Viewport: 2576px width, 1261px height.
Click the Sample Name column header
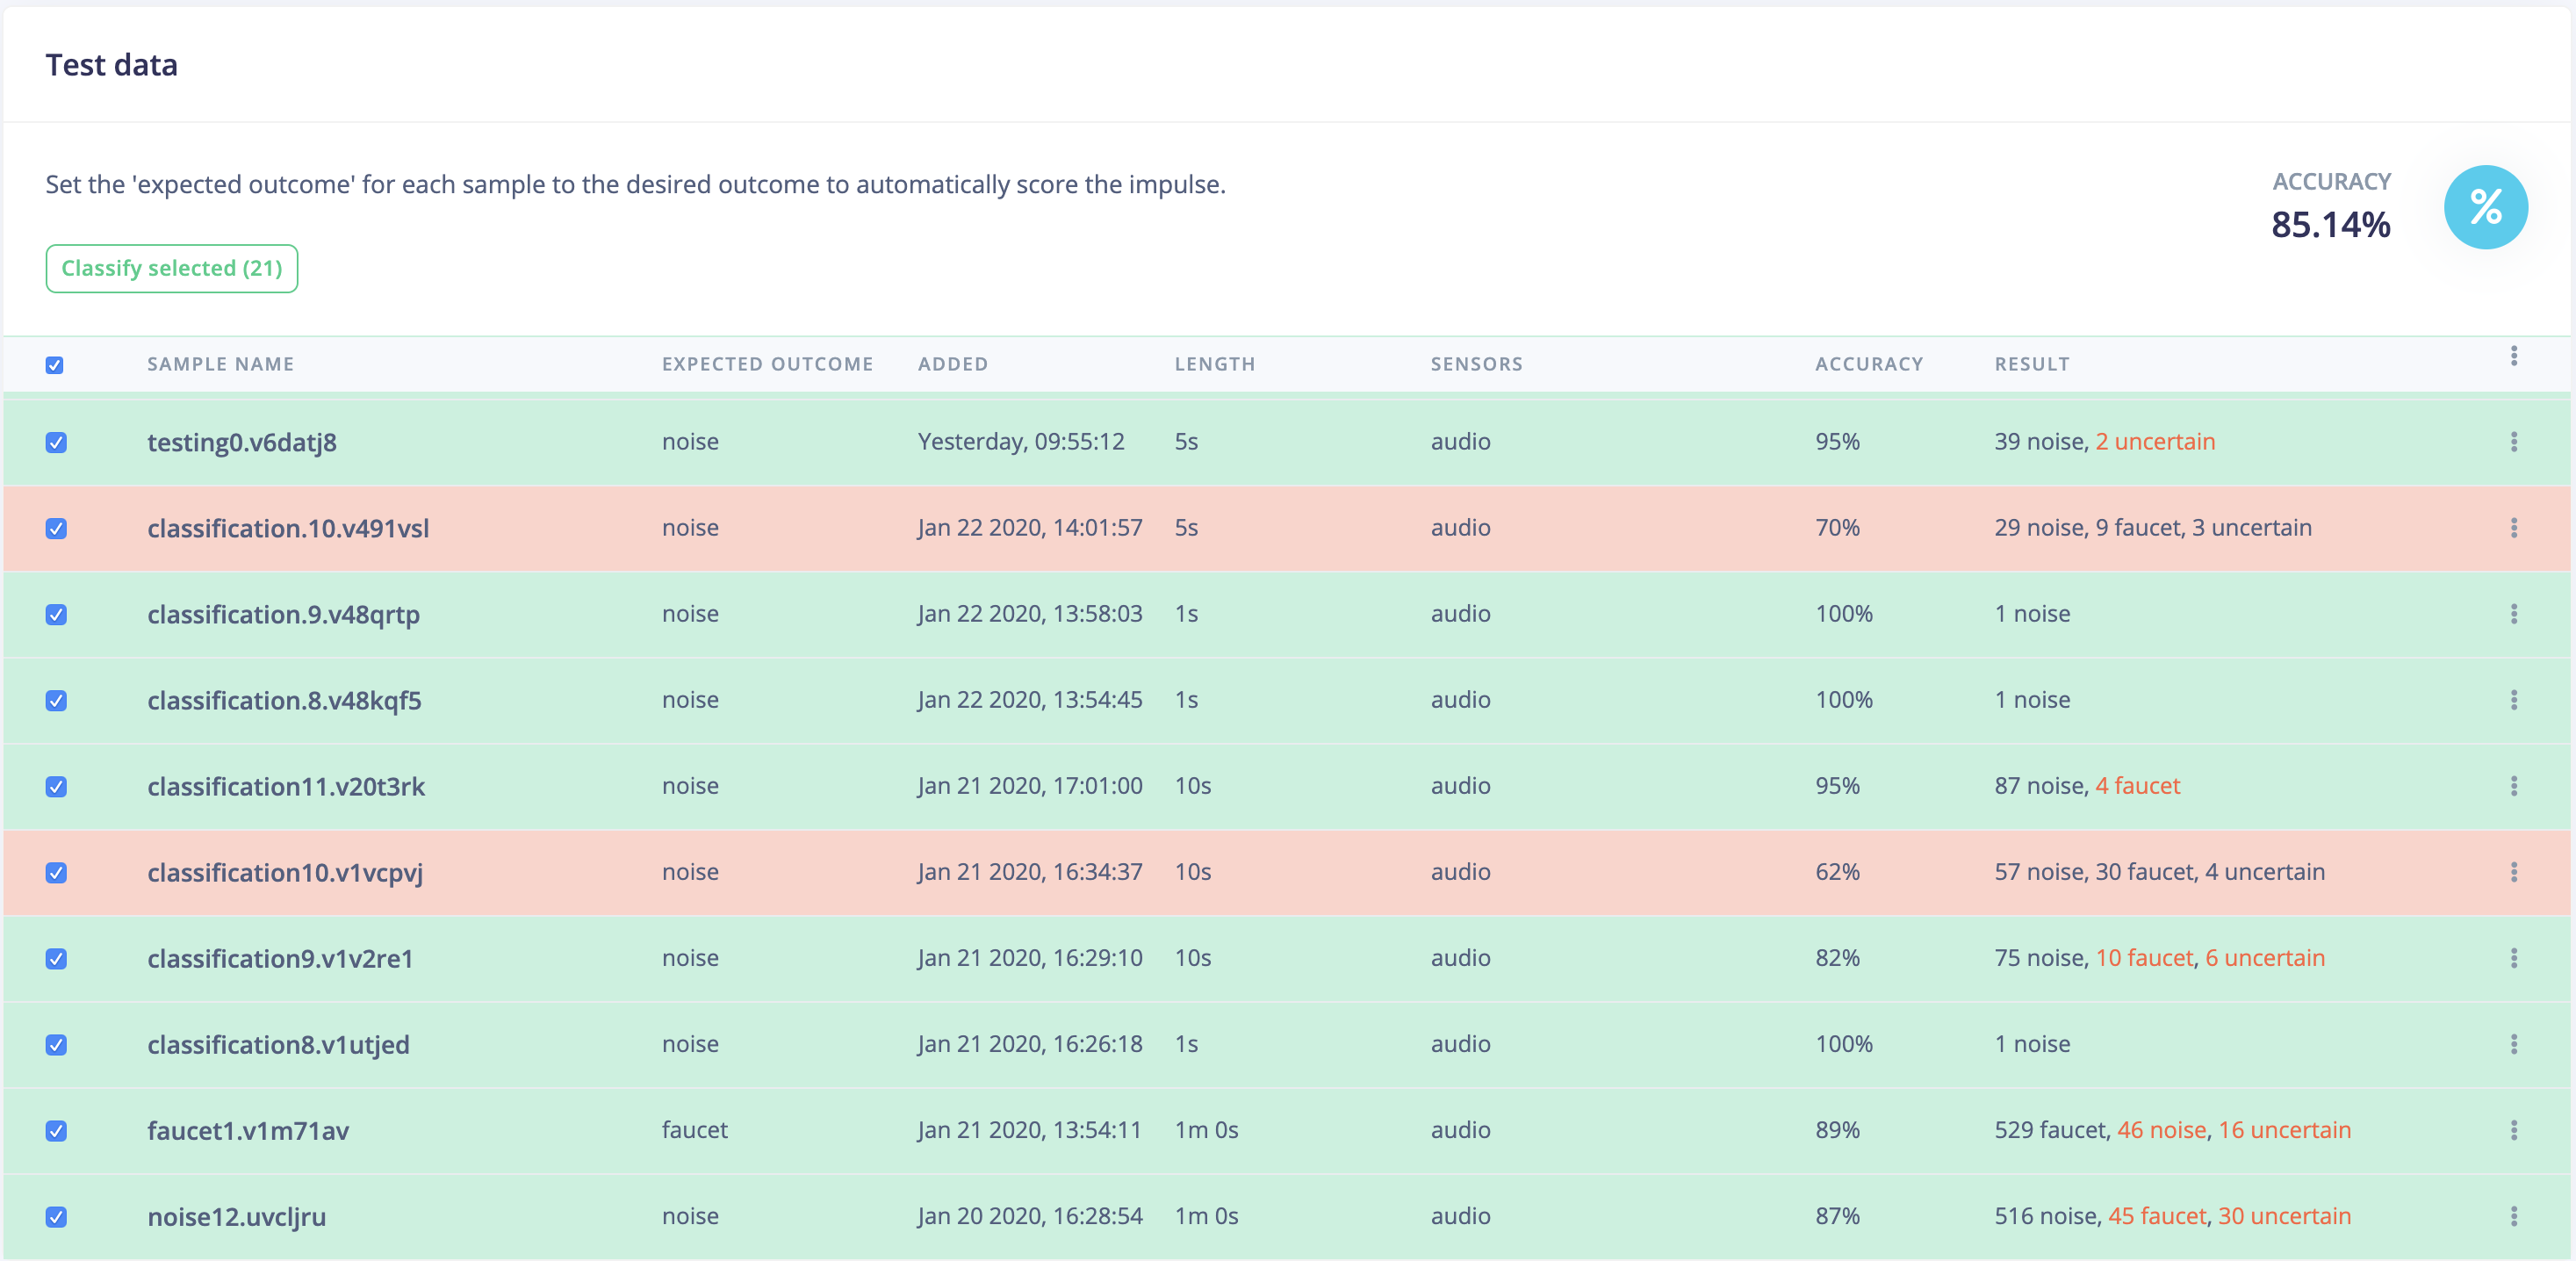tap(220, 364)
